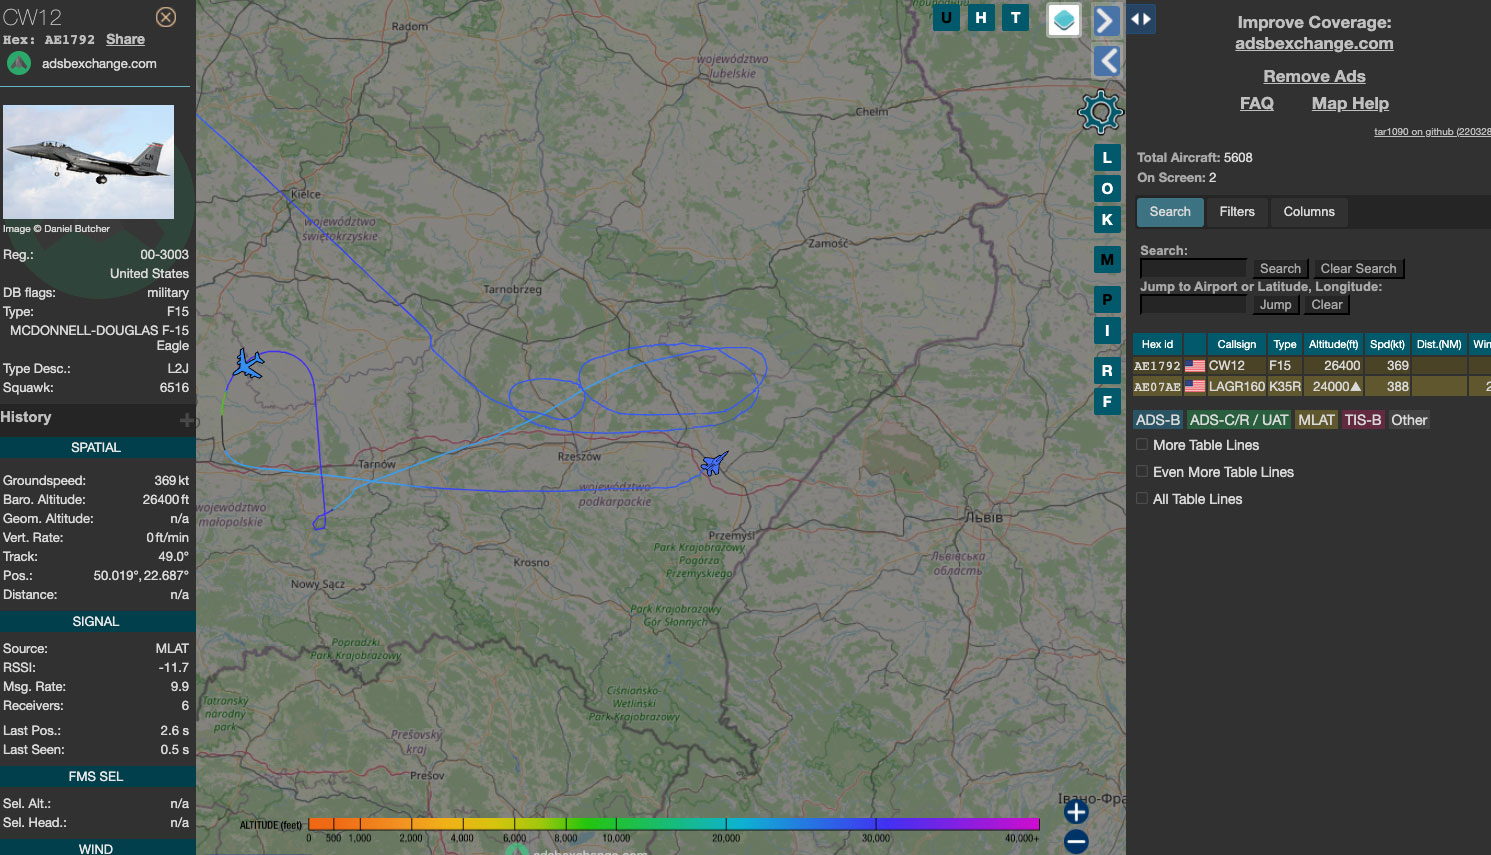This screenshot has height=855, width=1491.
Task: Sort table by Hex id column
Action: (x=1157, y=344)
